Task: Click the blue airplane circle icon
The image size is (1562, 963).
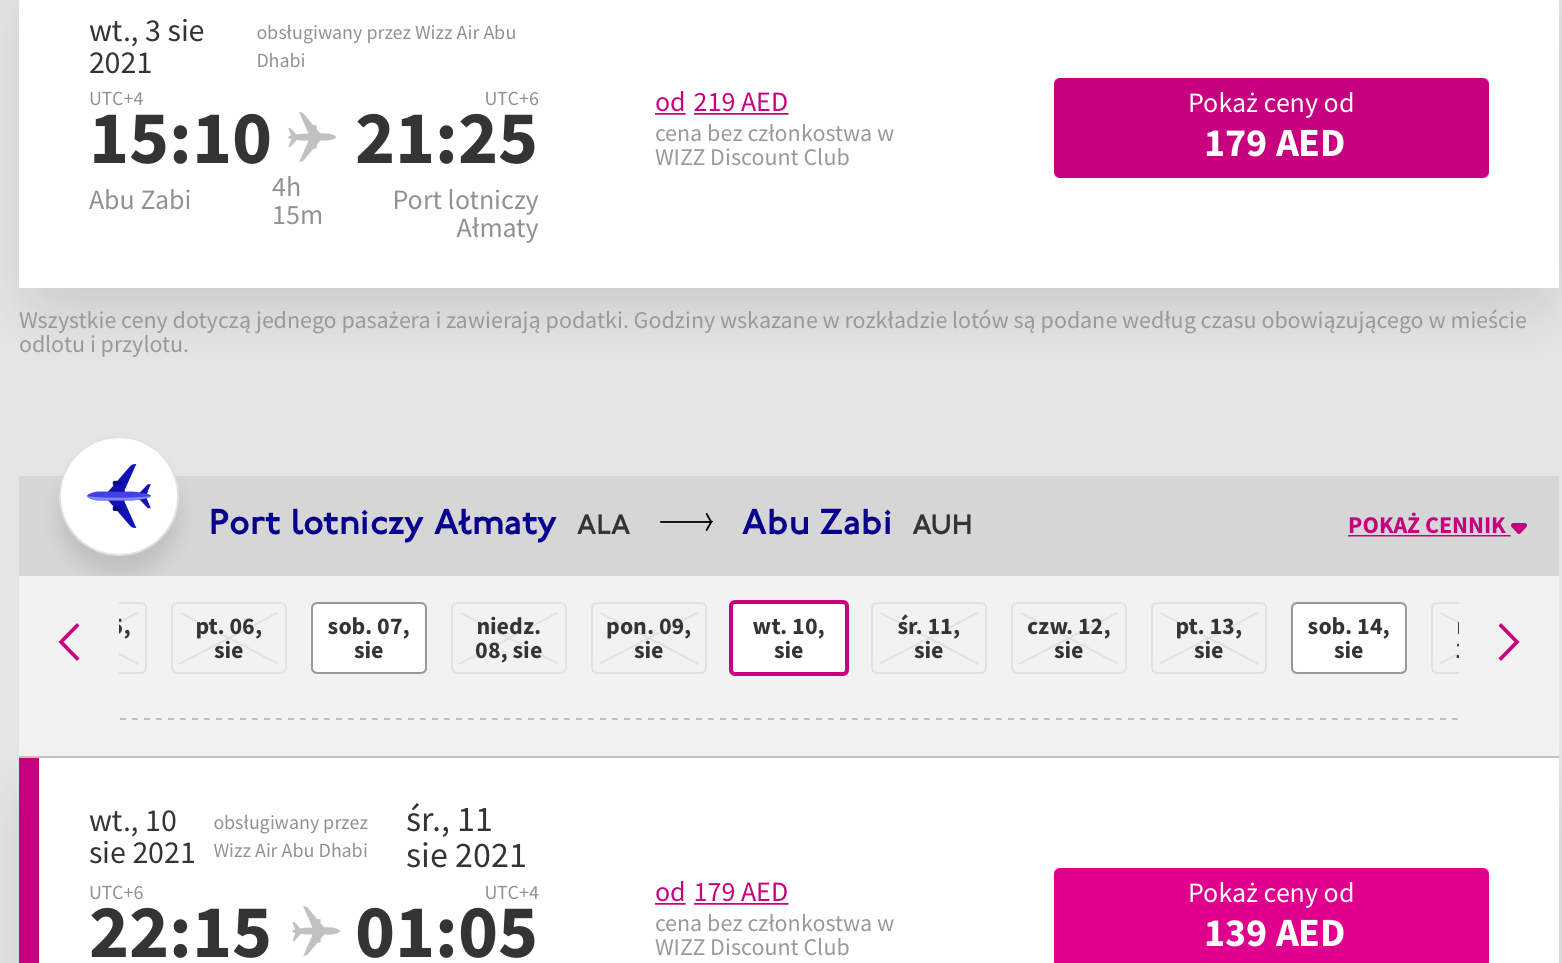Action: (x=119, y=496)
